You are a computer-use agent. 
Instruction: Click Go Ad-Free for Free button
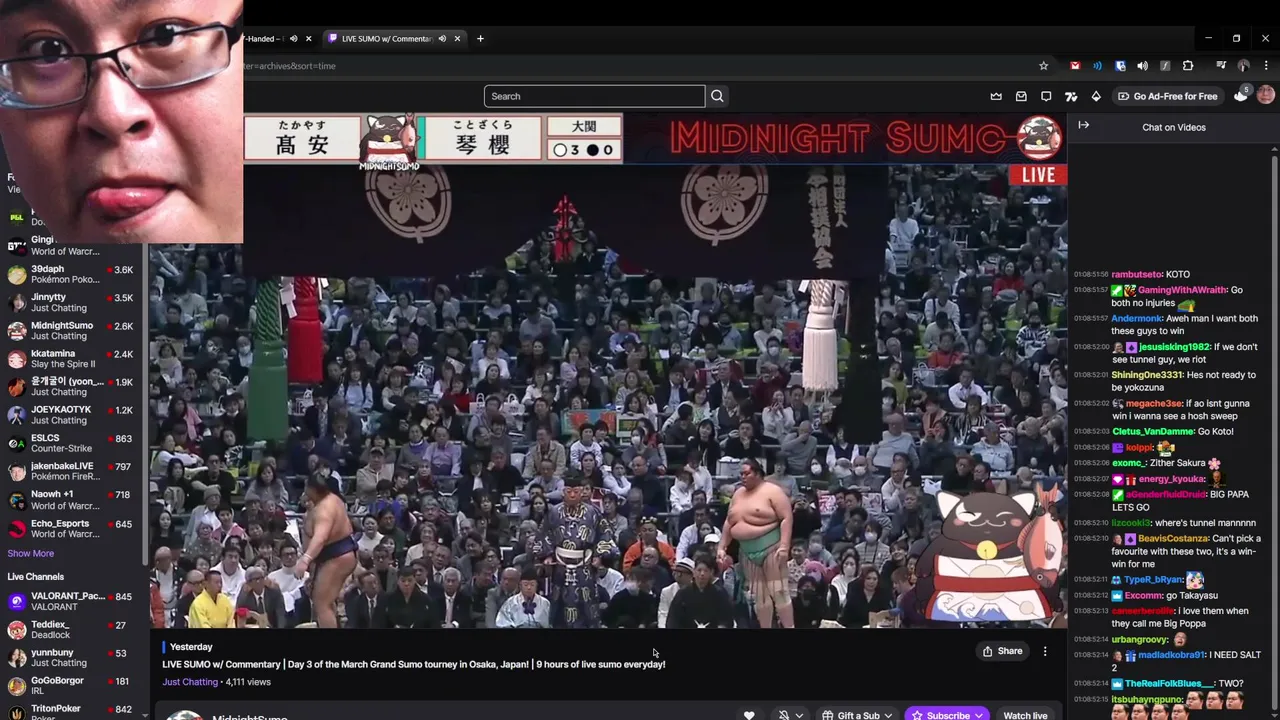pyautogui.click(x=1167, y=96)
